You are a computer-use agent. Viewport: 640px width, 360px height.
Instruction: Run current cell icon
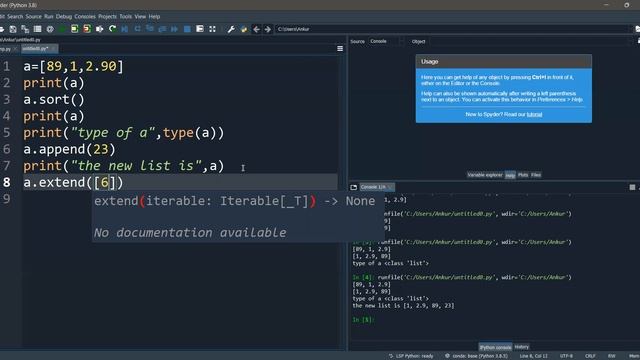point(75,29)
